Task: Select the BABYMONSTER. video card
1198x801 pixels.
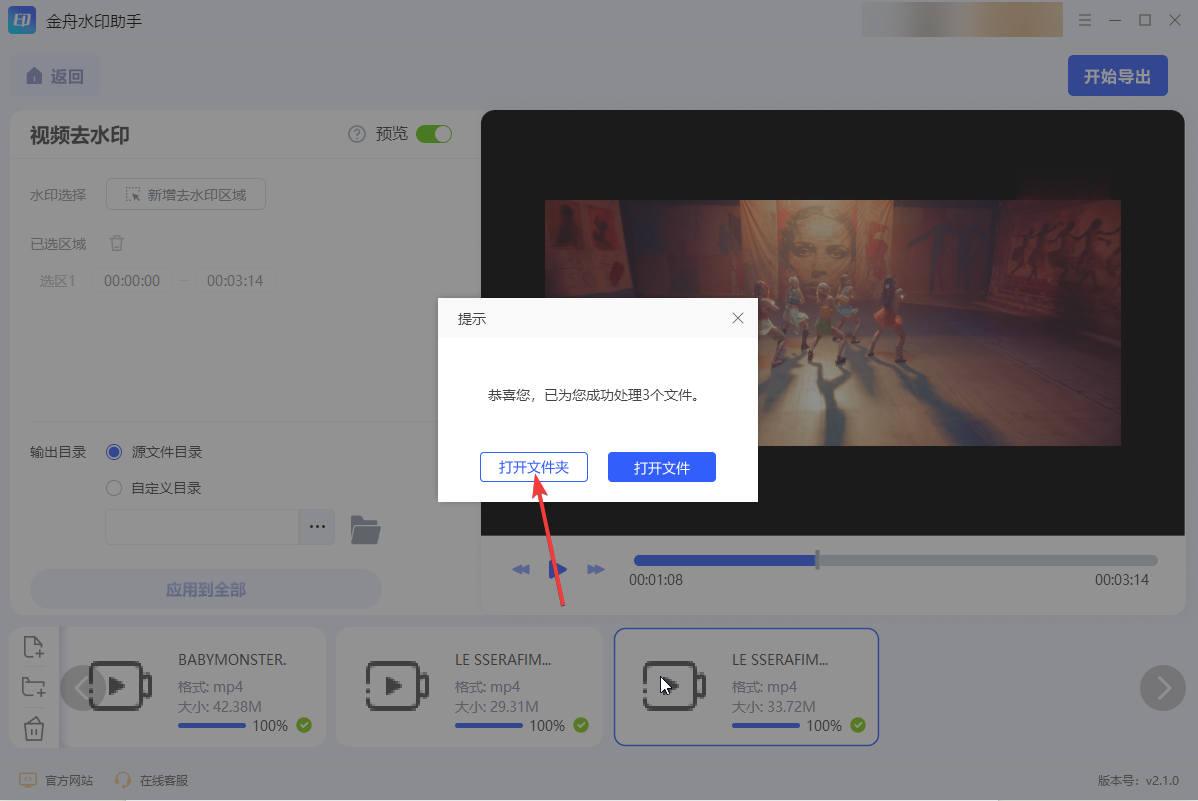Action: click(x=195, y=687)
